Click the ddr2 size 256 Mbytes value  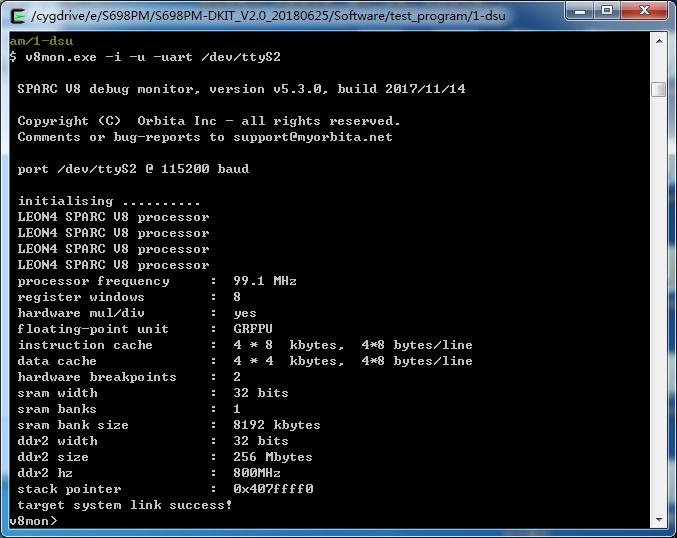coord(273,457)
